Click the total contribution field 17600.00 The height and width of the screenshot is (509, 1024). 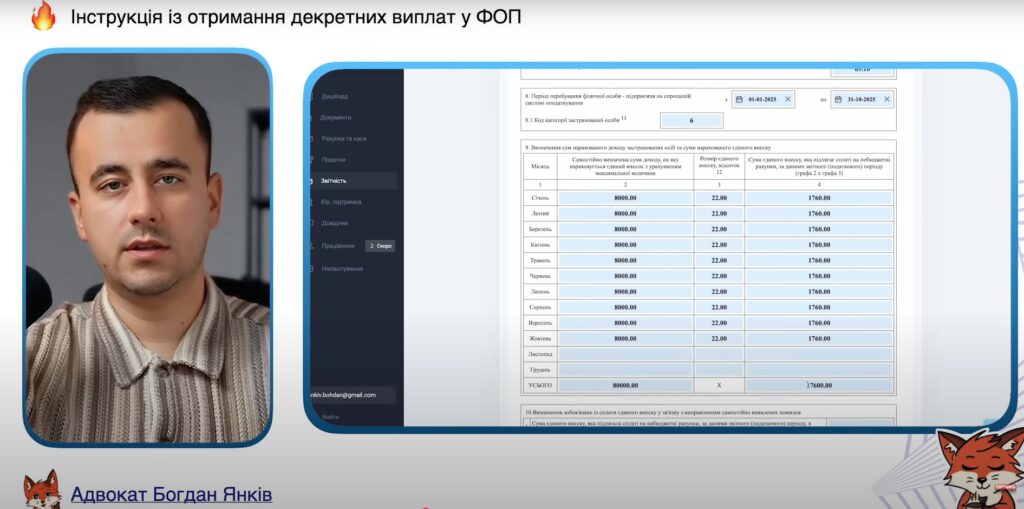[x=819, y=386]
